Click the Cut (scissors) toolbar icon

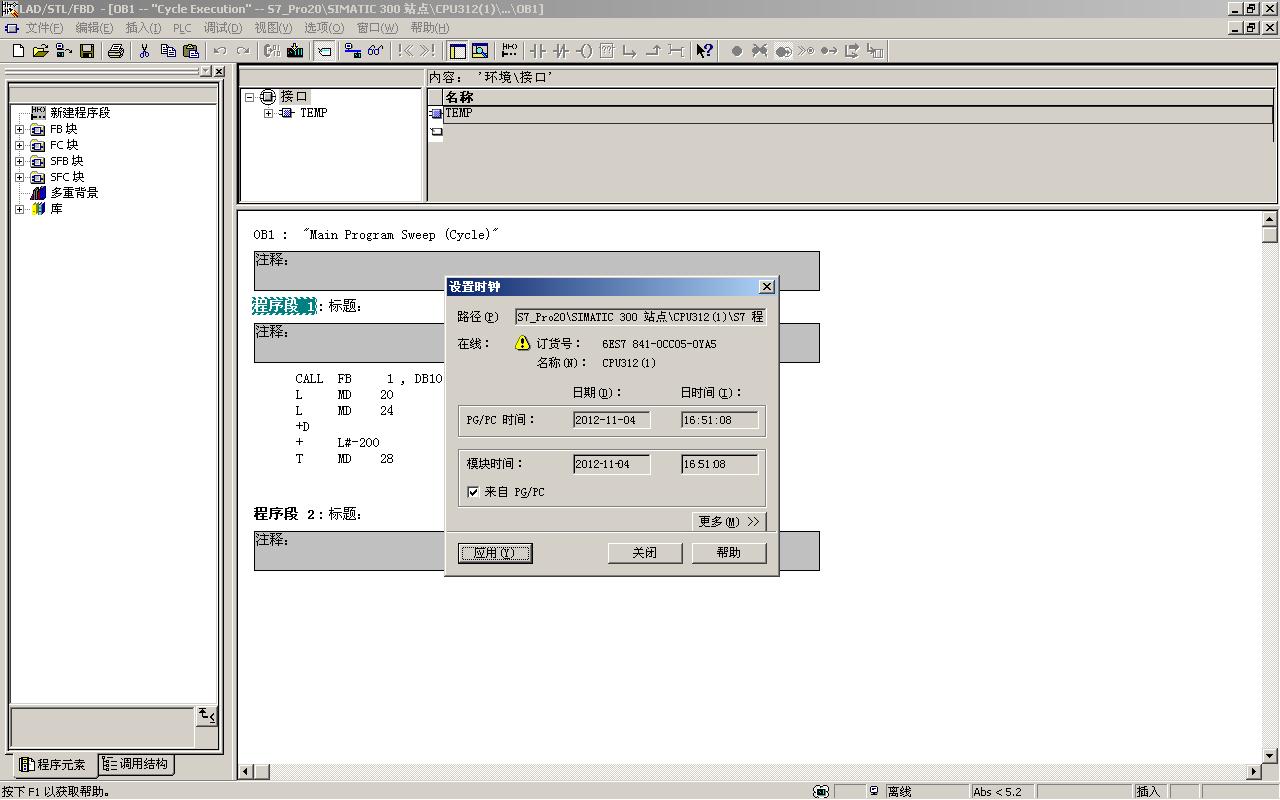point(144,51)
